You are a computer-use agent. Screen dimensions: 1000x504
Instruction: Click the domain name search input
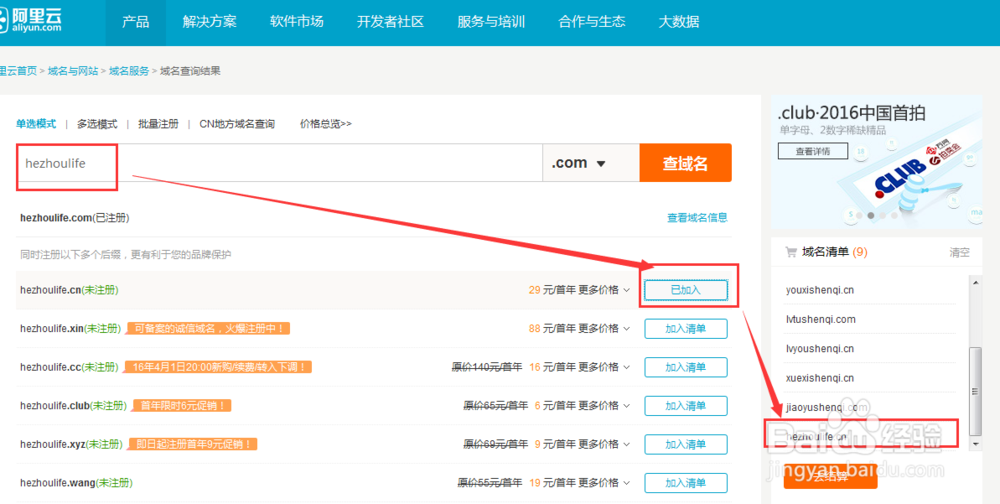tap(279, 163)
